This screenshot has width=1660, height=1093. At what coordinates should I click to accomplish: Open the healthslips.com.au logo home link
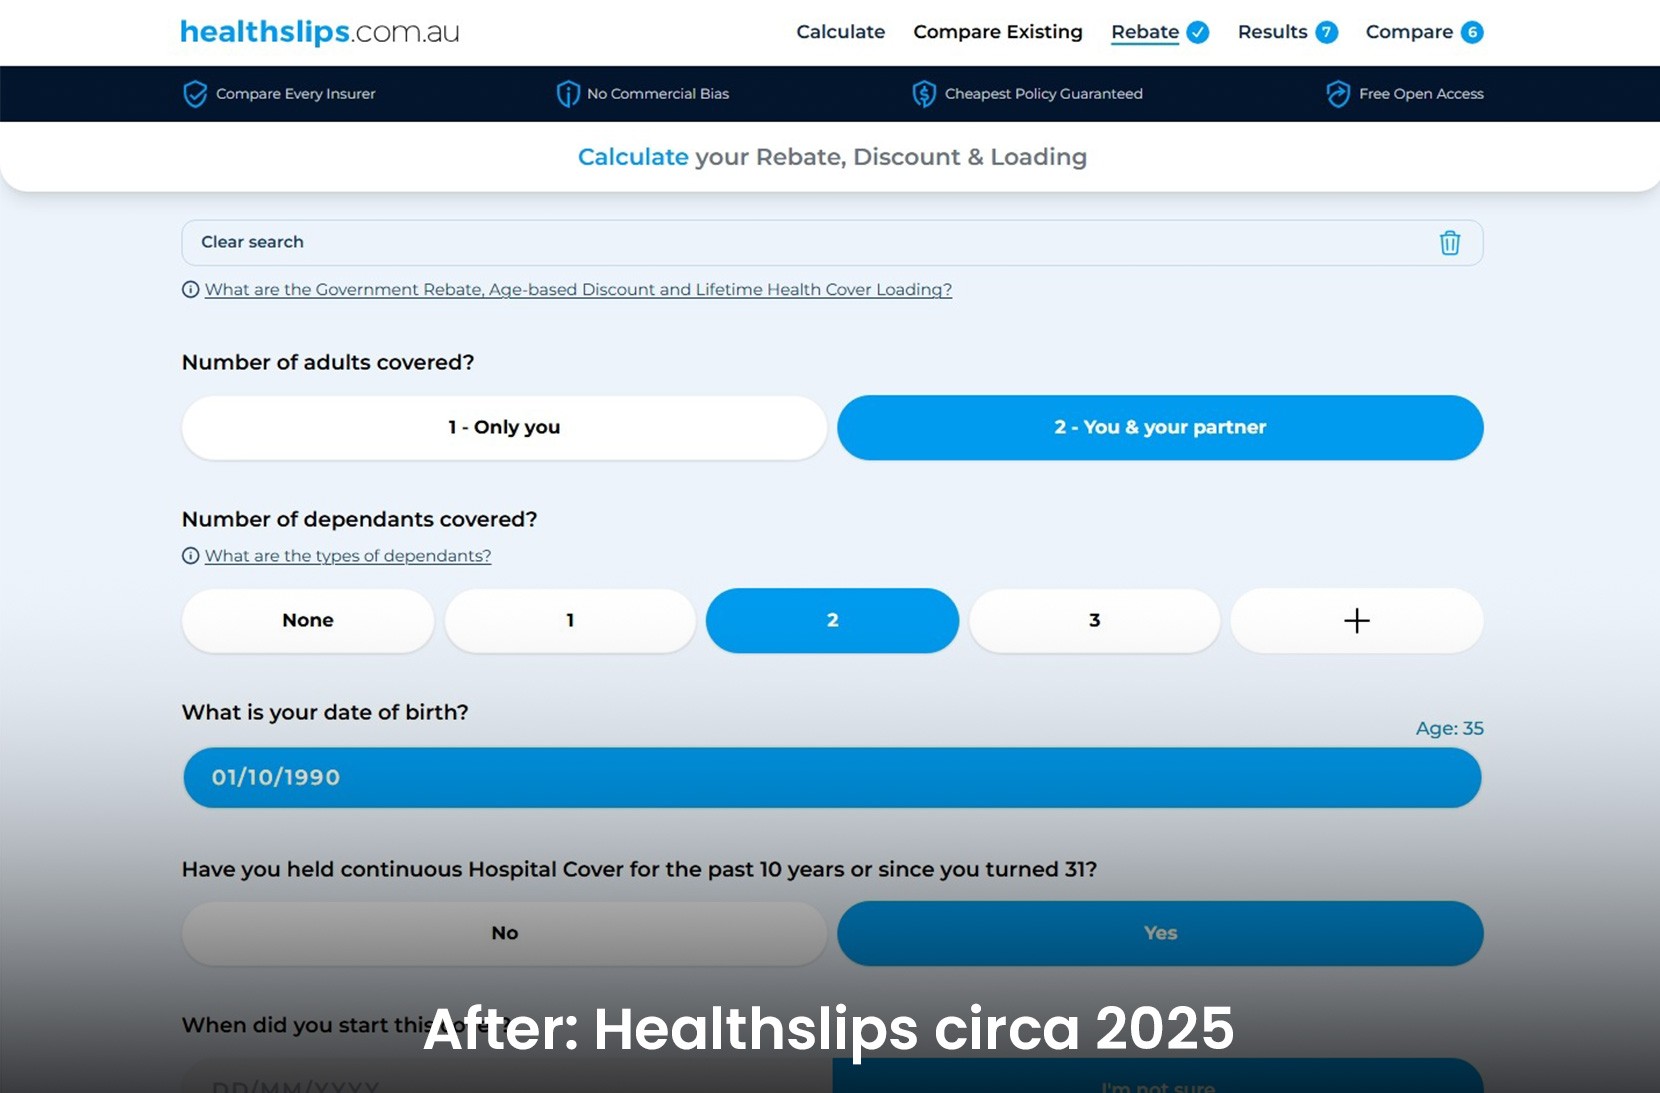319,32
